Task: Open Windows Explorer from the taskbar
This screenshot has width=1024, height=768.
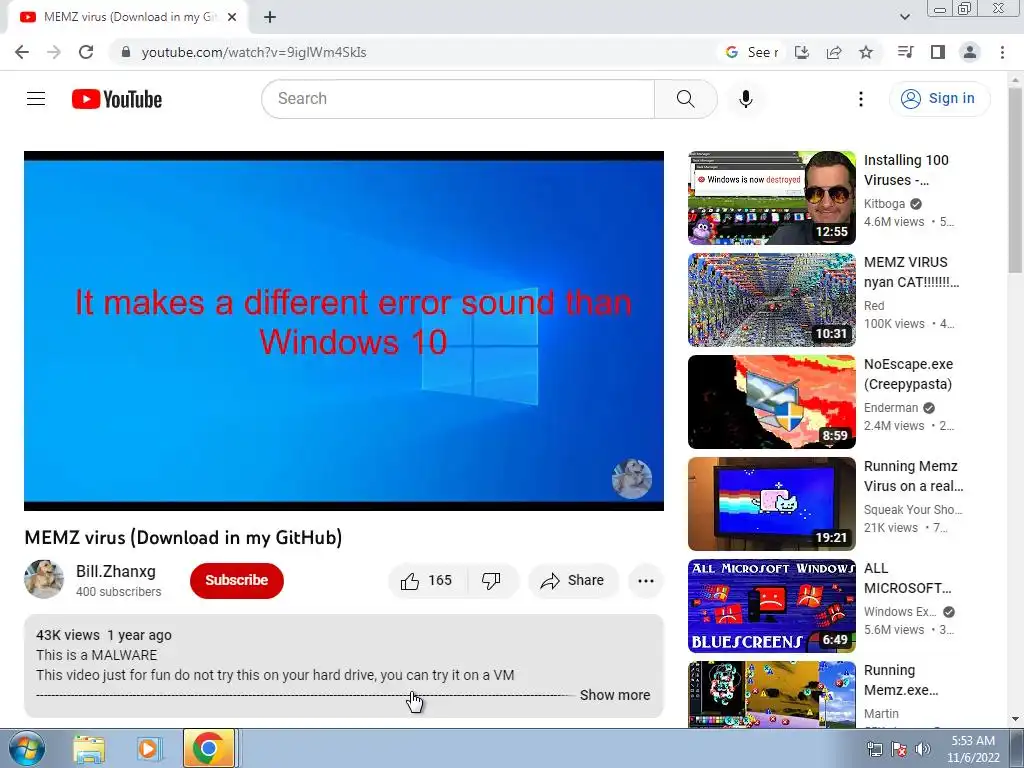Action: (x=89, y=749)
